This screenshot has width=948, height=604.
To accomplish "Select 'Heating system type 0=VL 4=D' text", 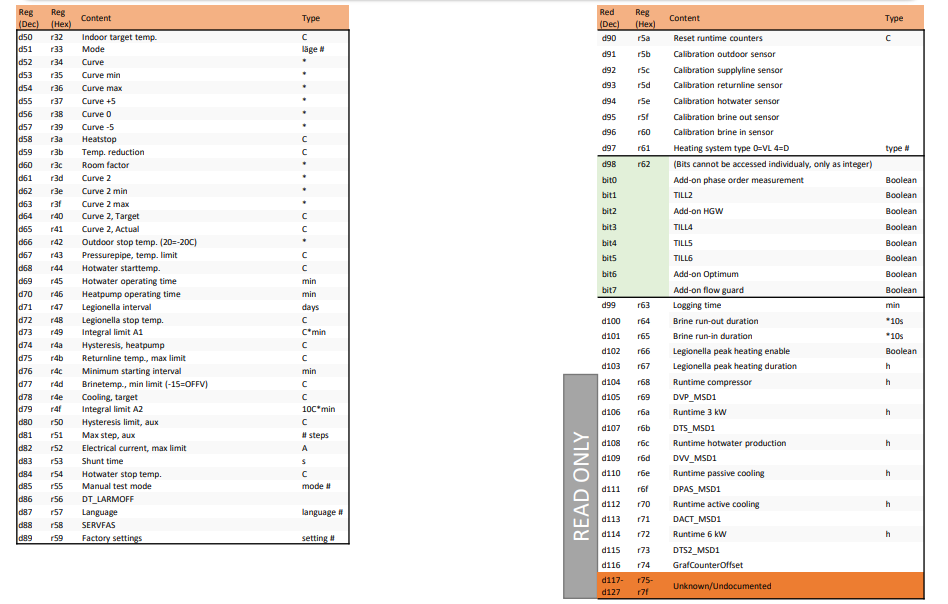I will (731, 148).
